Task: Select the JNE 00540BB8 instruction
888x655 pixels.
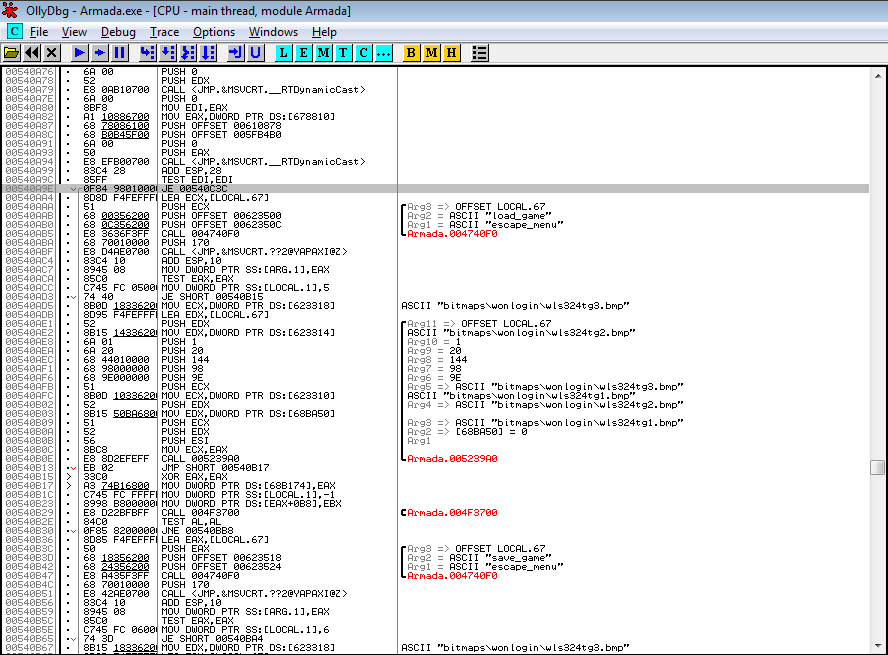Action: click(198, 531)
